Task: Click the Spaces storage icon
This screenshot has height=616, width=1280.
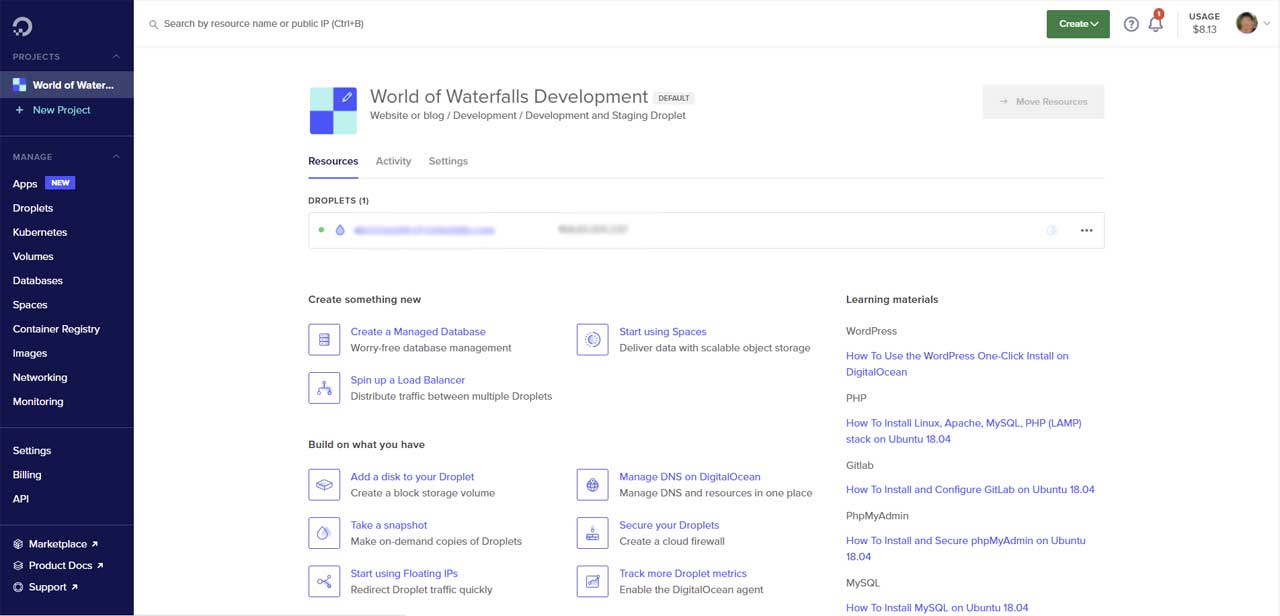Action: coord(593,340)
